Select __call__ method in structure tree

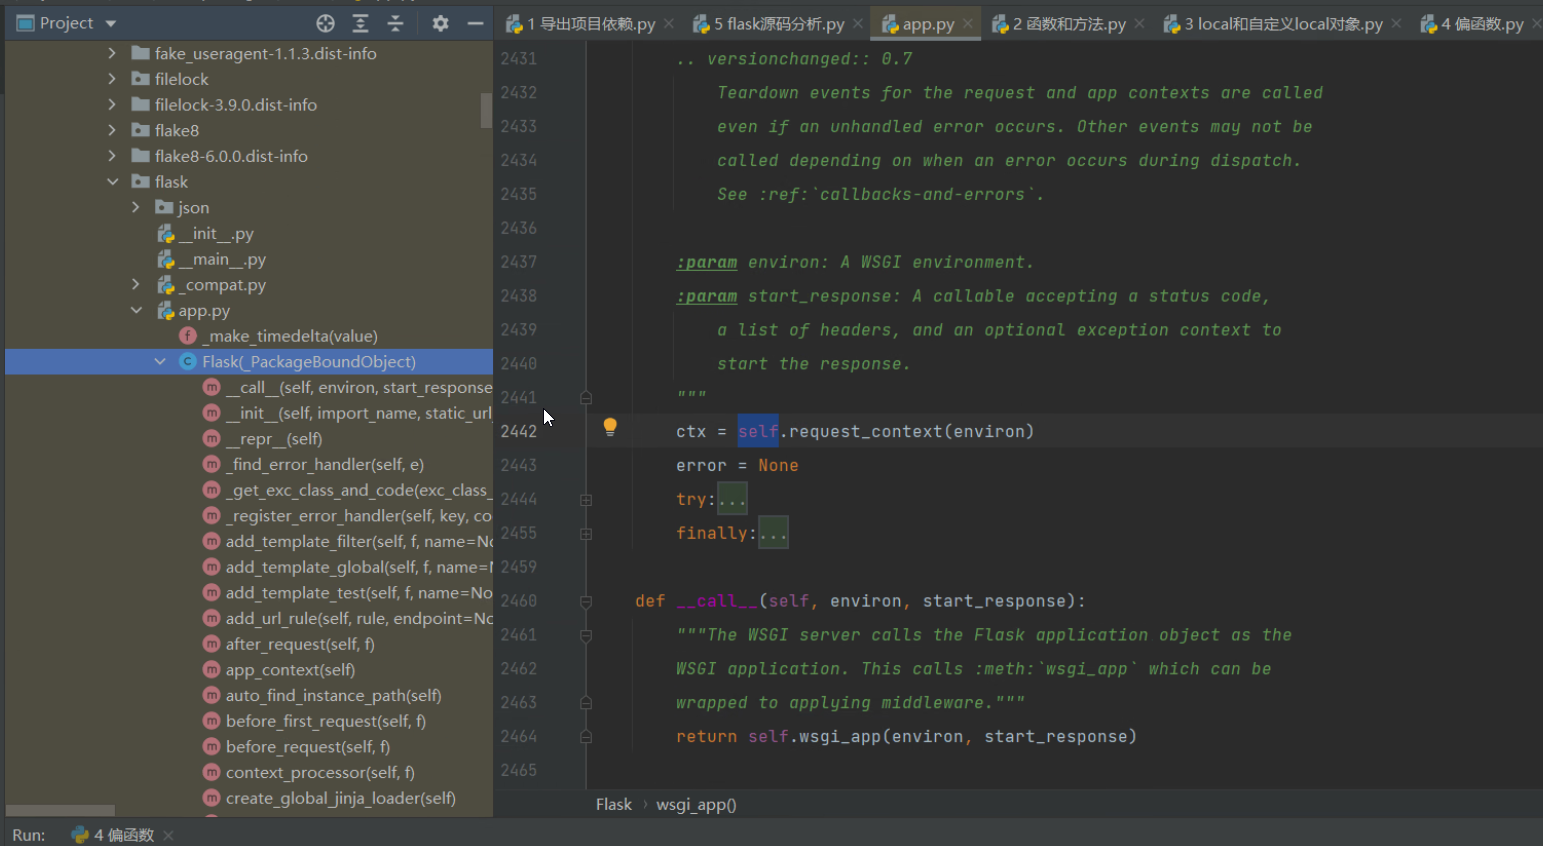point(348,387)
